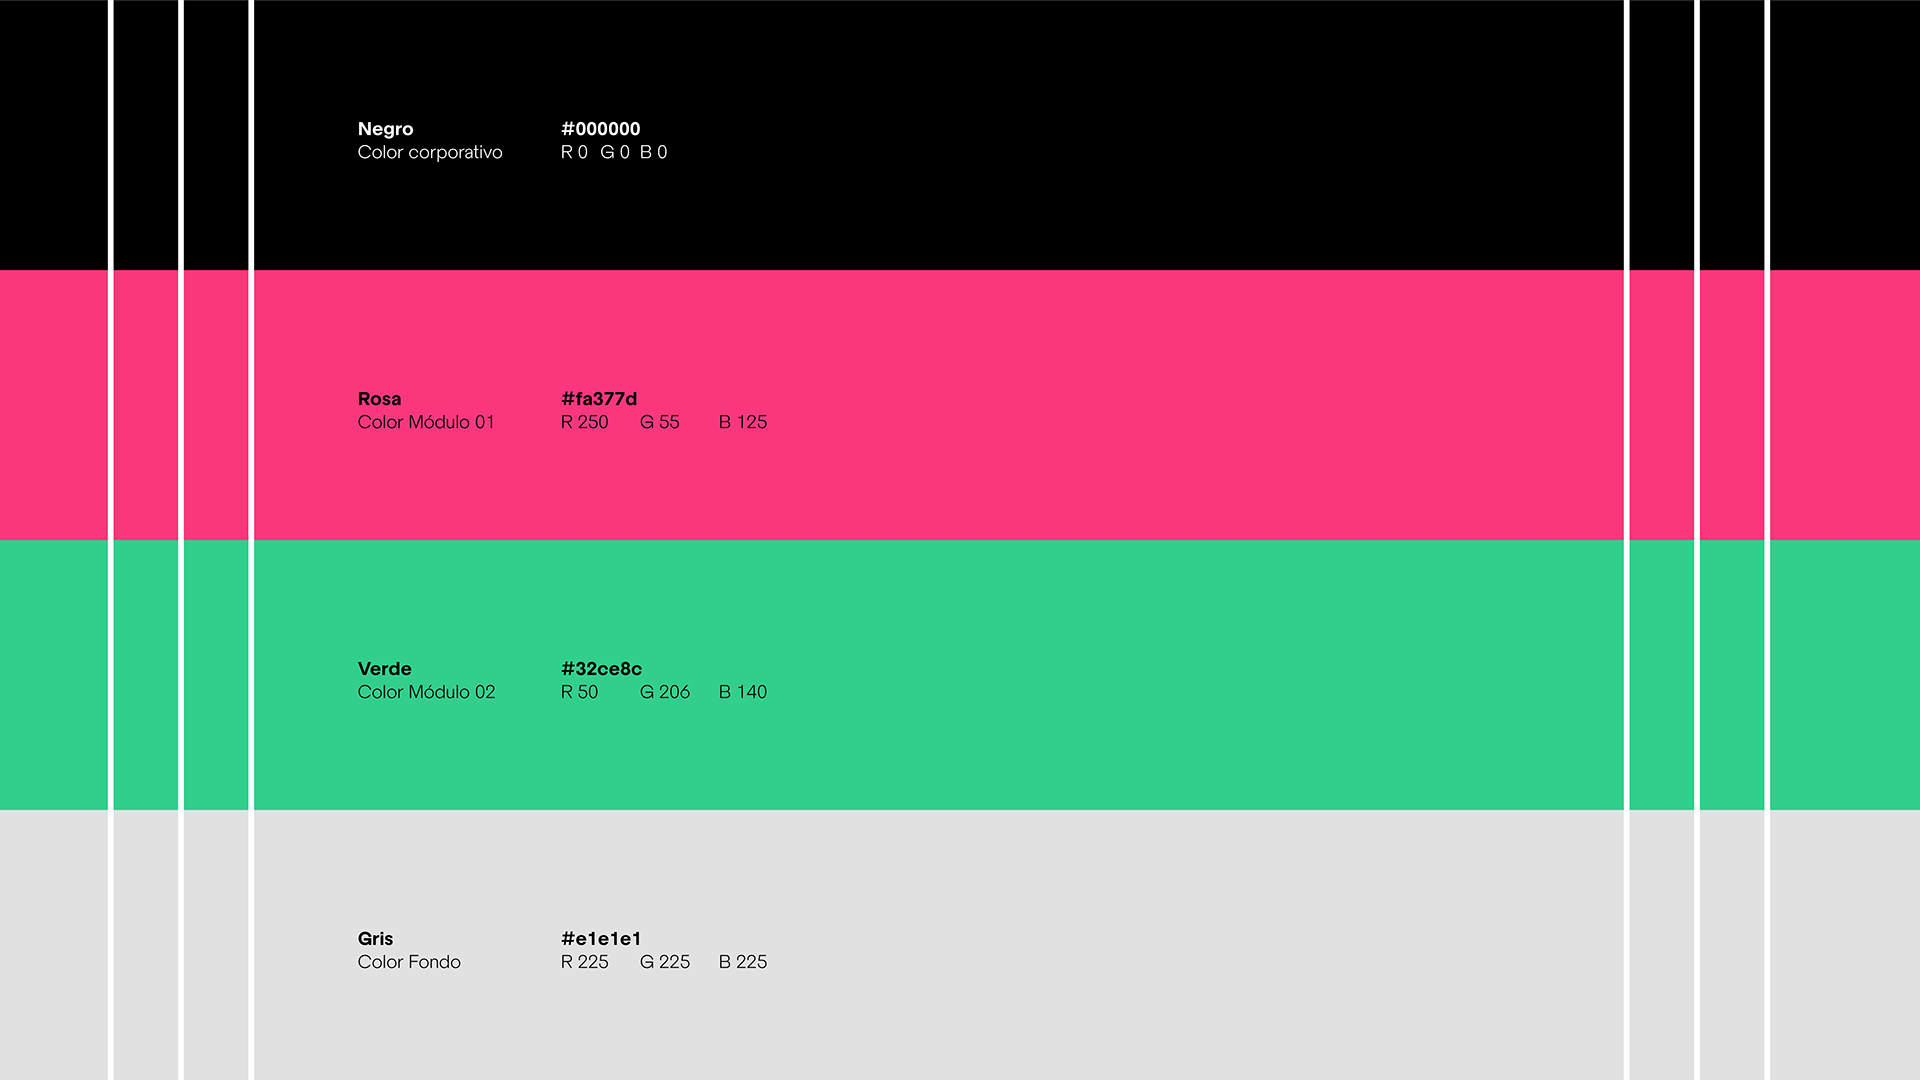Click the Gris color name label
This screenshot has height=1080, width=1920.
coord(375,939)
